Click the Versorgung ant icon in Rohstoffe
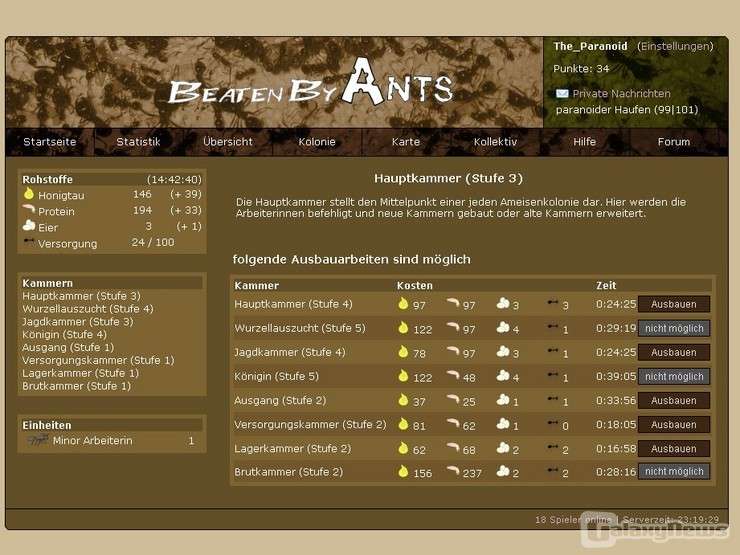Image resolution: width=740 pixels, height=555 pixels. point(29,242)
